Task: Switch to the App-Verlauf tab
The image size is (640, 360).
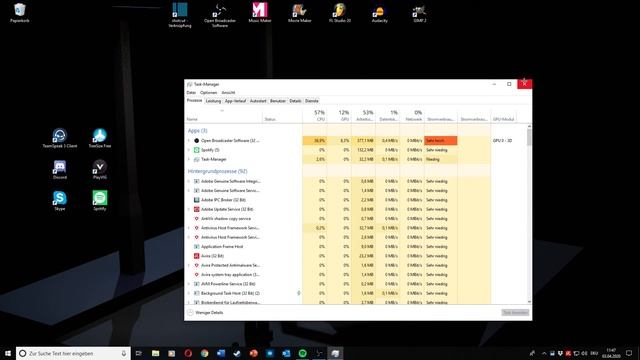Action: click(236, 101)
